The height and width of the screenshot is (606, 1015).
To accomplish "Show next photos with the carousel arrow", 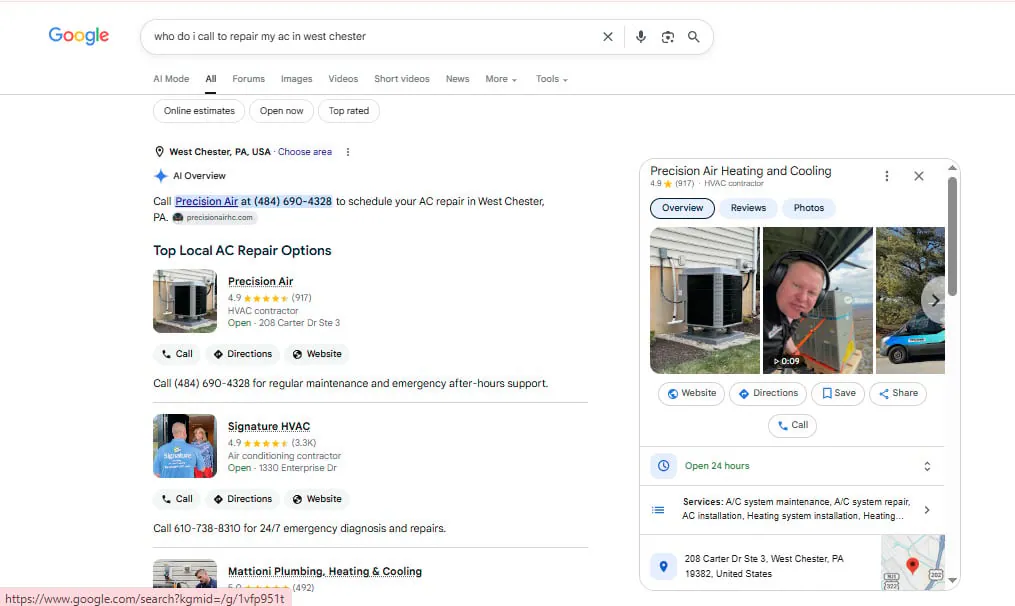I will tap(934, 300).
